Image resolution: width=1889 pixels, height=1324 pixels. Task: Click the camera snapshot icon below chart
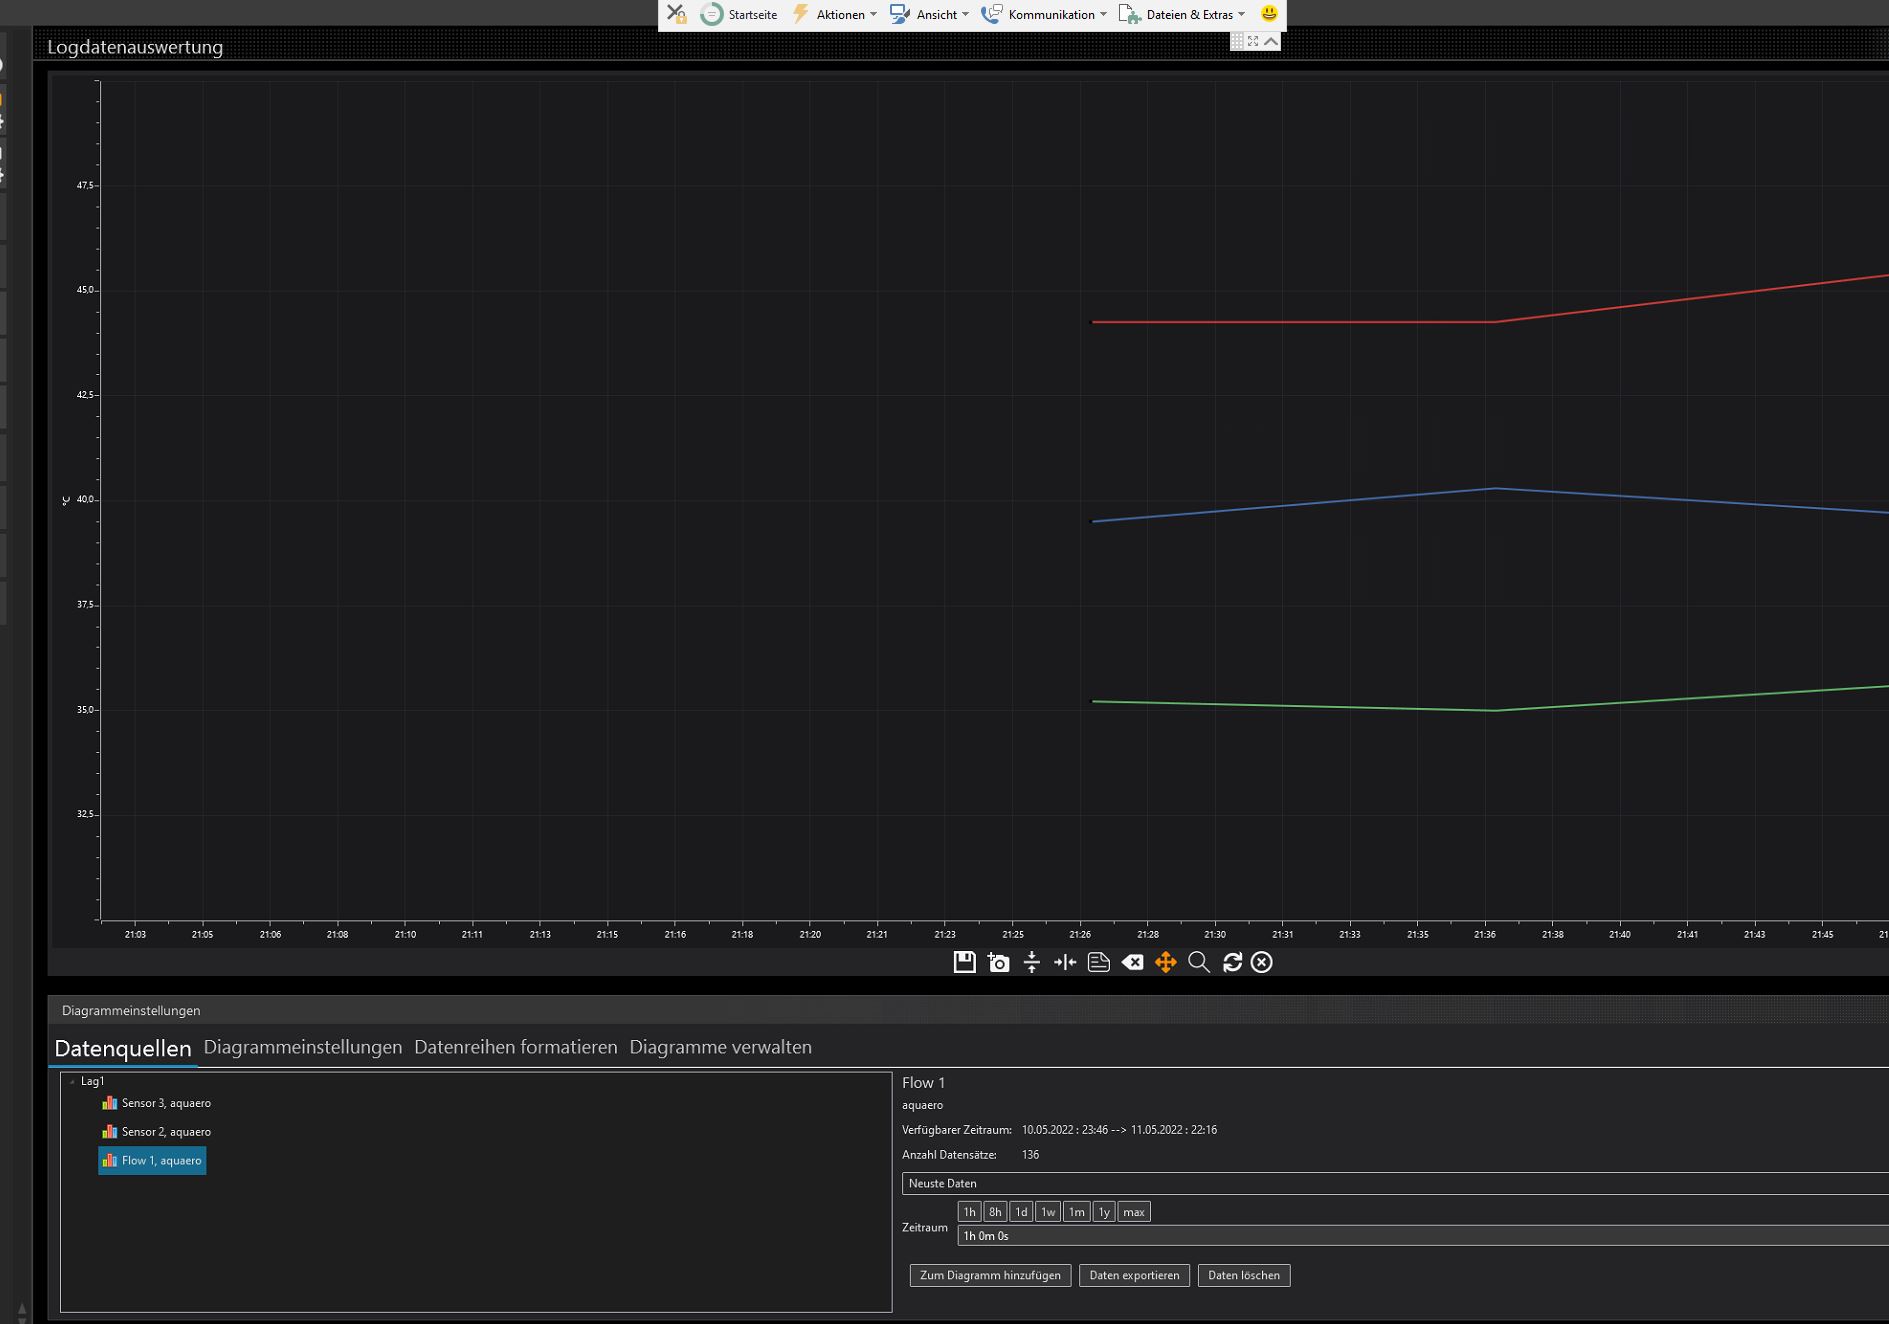coord(998,962)
